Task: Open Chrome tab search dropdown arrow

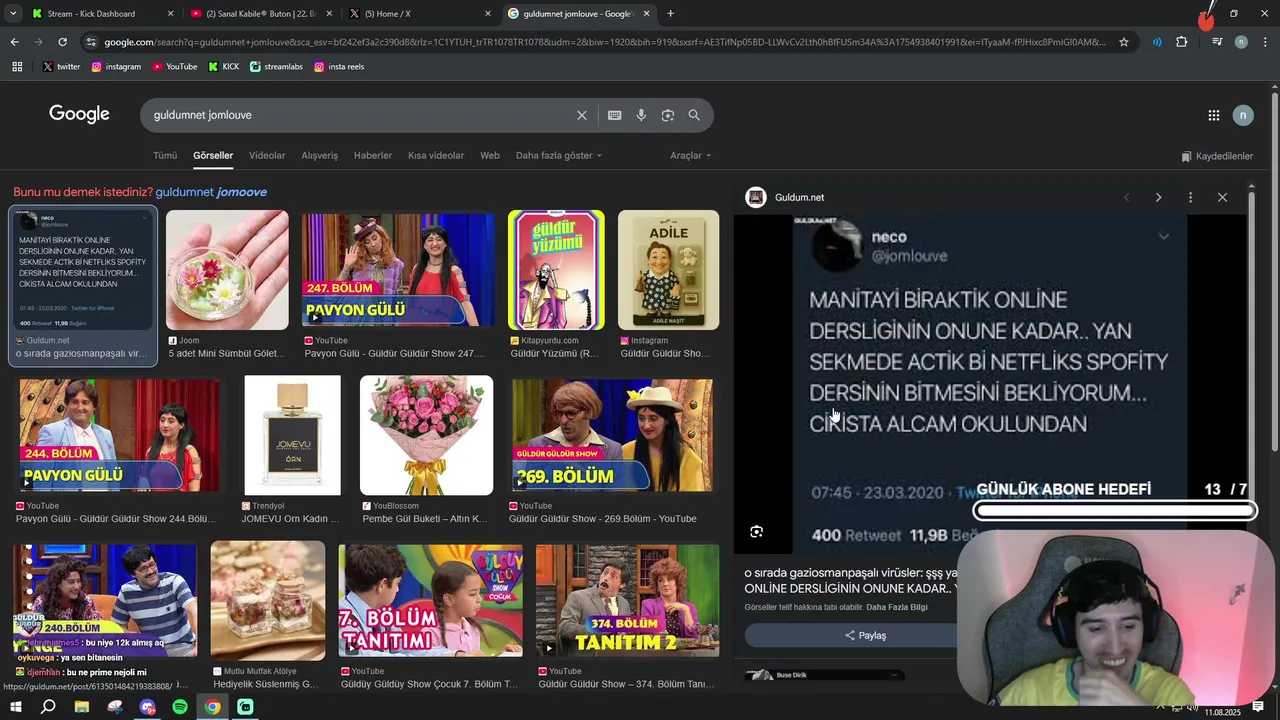Action: point(13,14)
